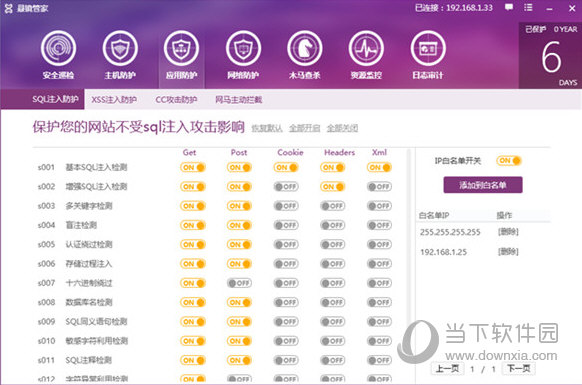Click the message bubble icon in title bar
Image resolution: width=582 pixels, height=385 pixels.
click(509, 7)
